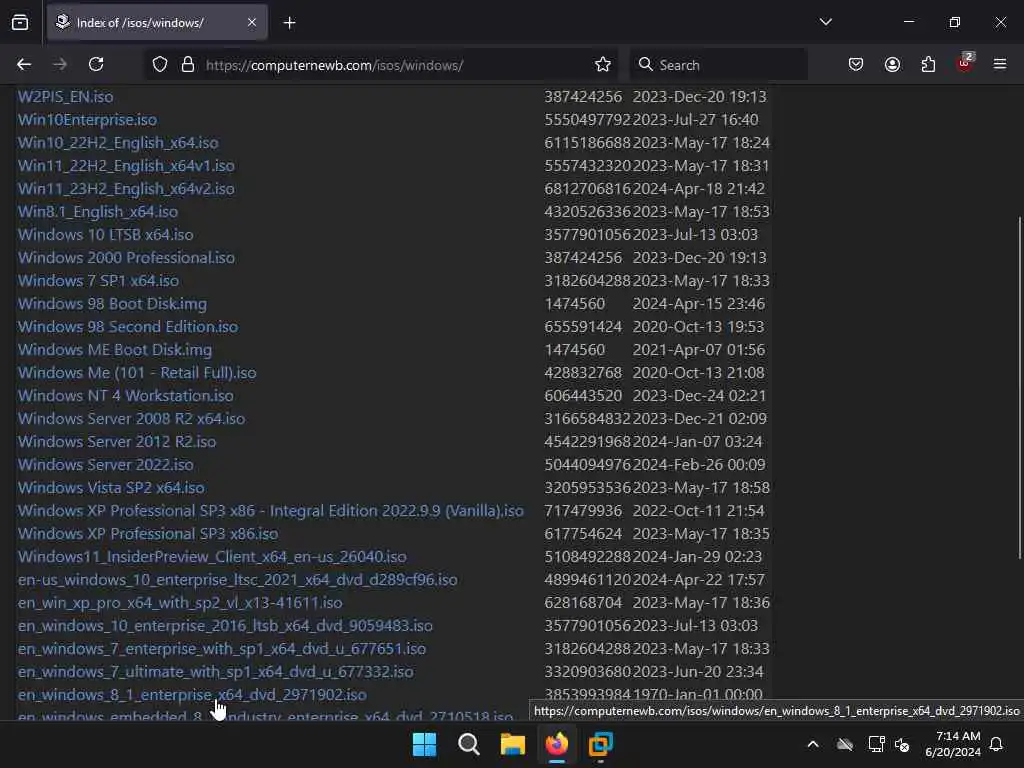Open Windows Vista SP2 x64.iso link

click(111, 487)
